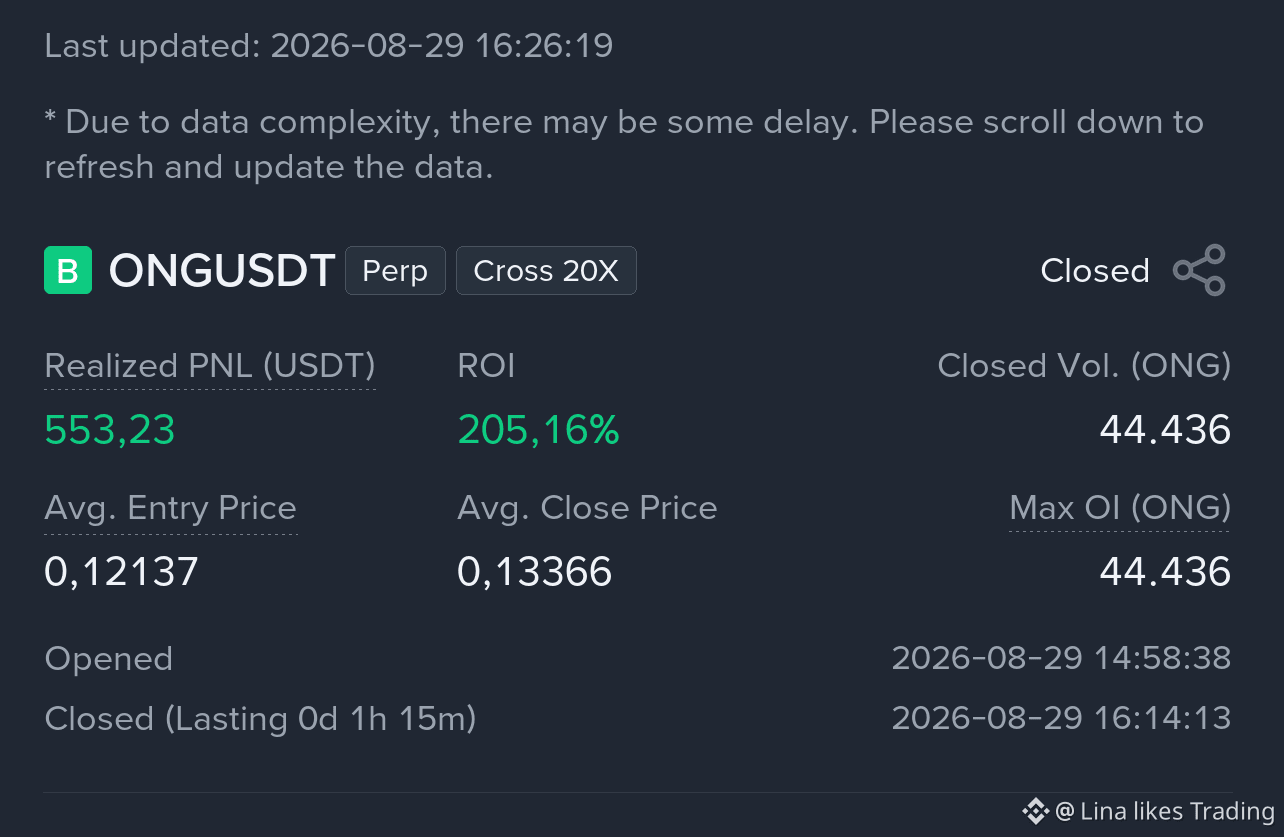
Task: Click the share icon next to Closed
Action: pyautogui.click(x=1199, y=270)
